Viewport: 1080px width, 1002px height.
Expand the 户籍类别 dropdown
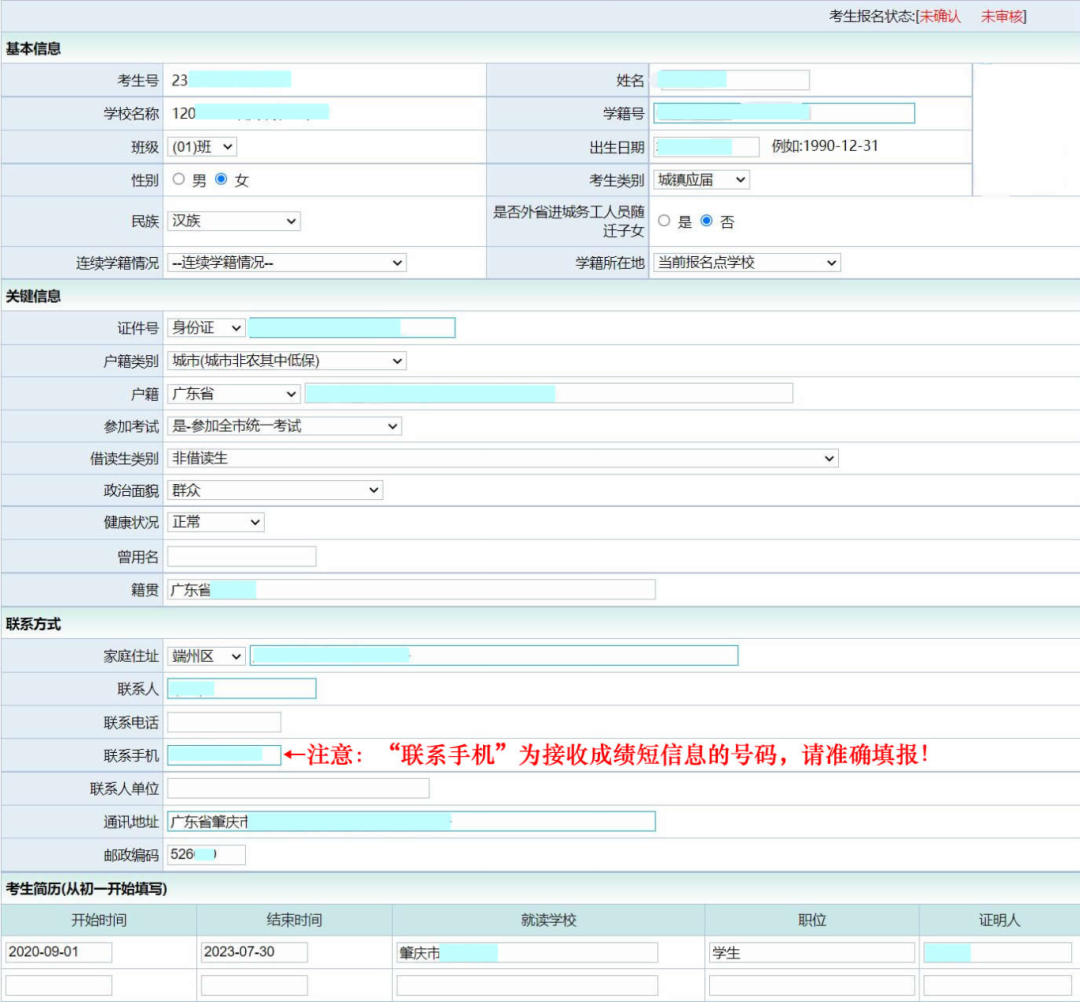(x=286, y=360)
